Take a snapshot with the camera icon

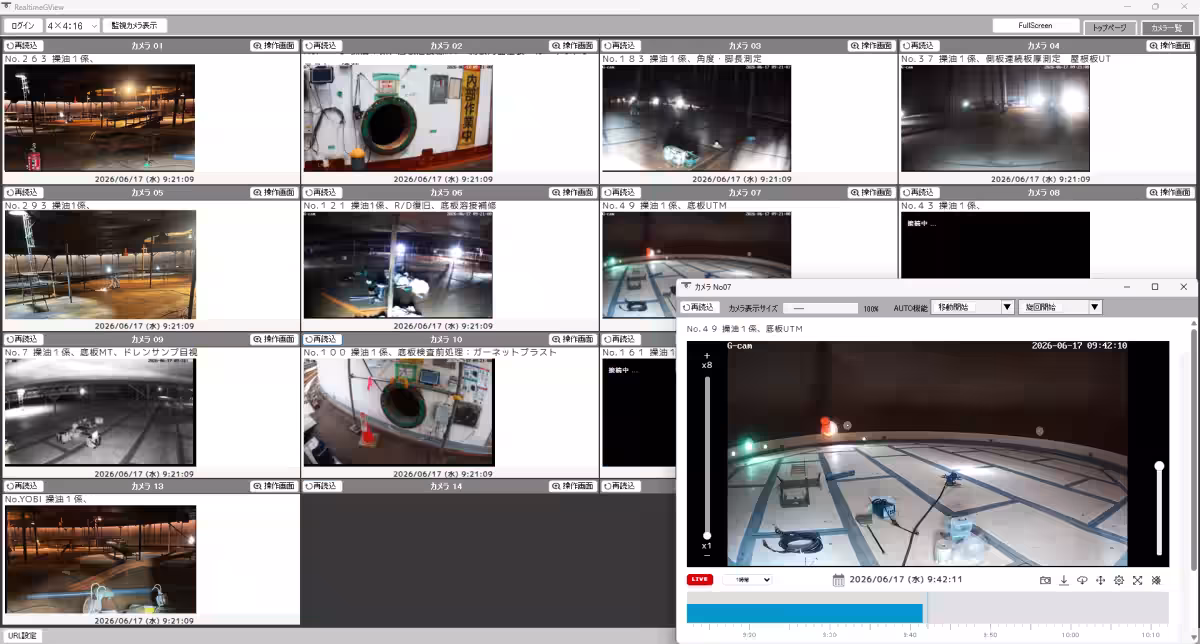coord(1045,580)
